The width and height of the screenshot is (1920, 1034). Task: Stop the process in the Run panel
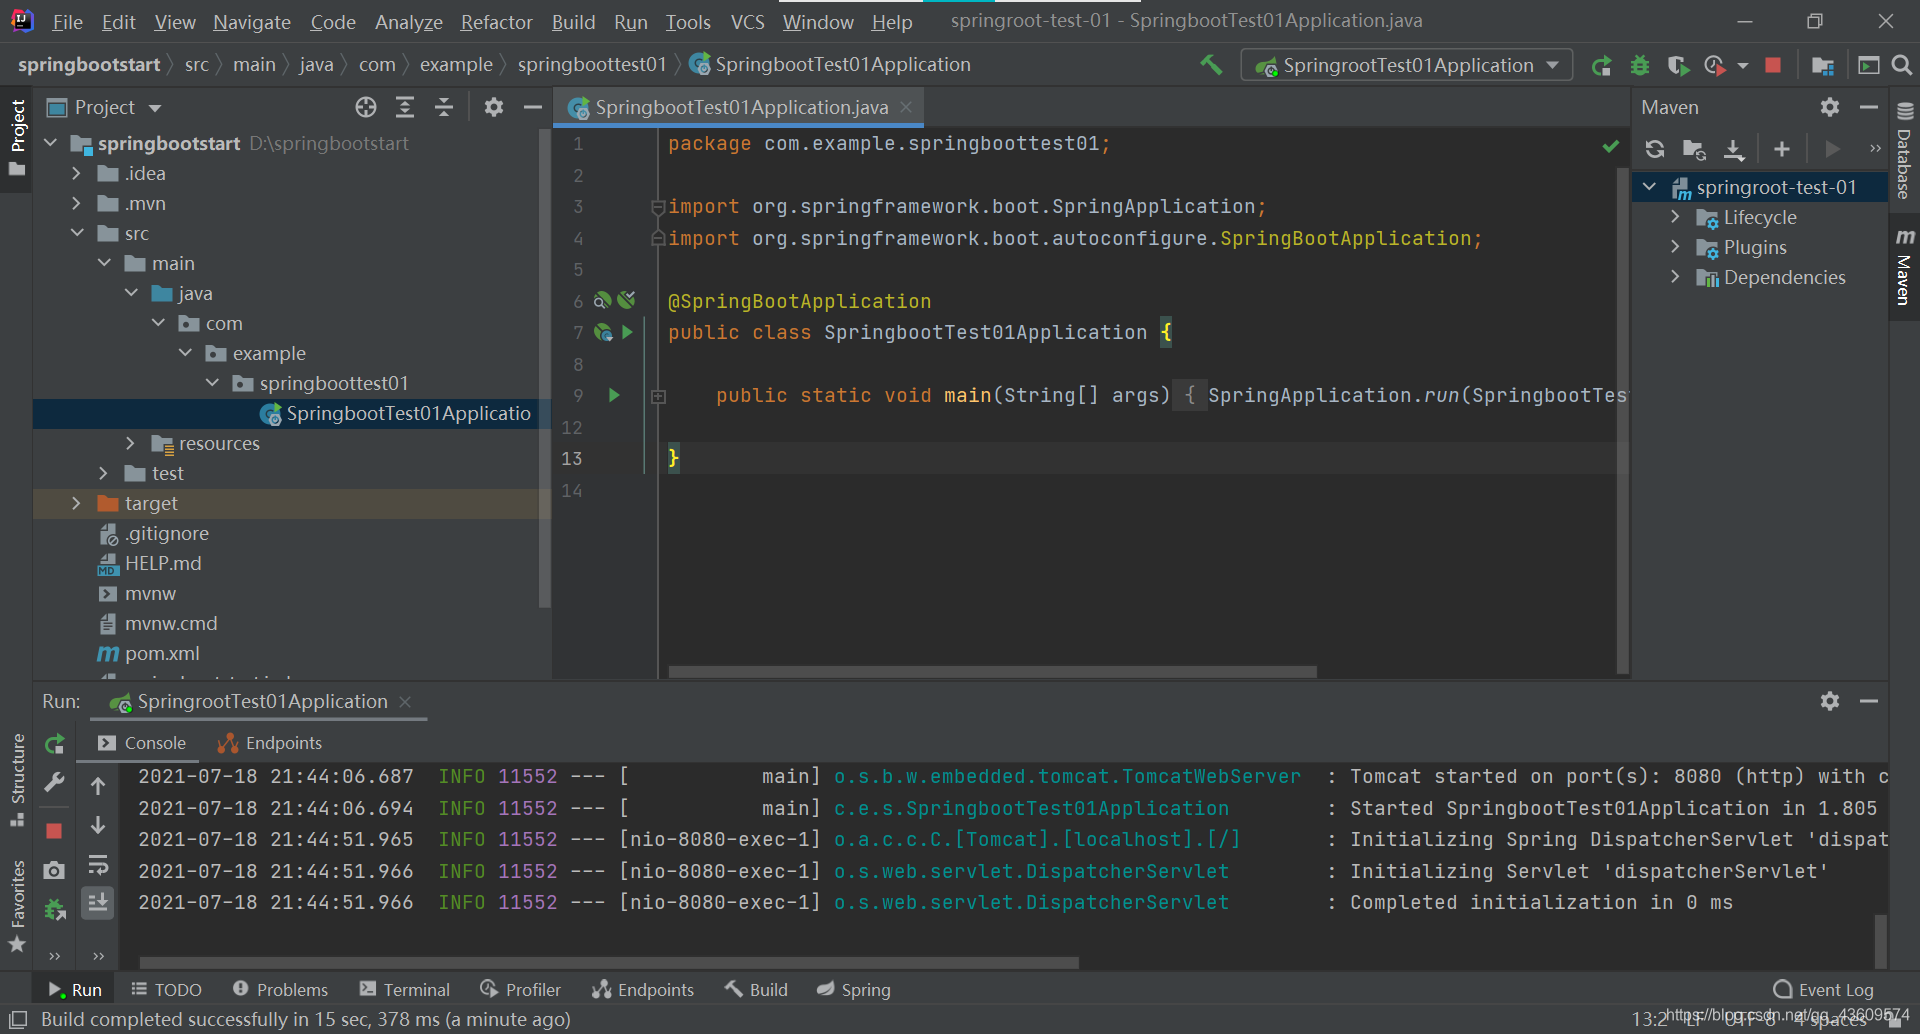[x=55, y=831]
